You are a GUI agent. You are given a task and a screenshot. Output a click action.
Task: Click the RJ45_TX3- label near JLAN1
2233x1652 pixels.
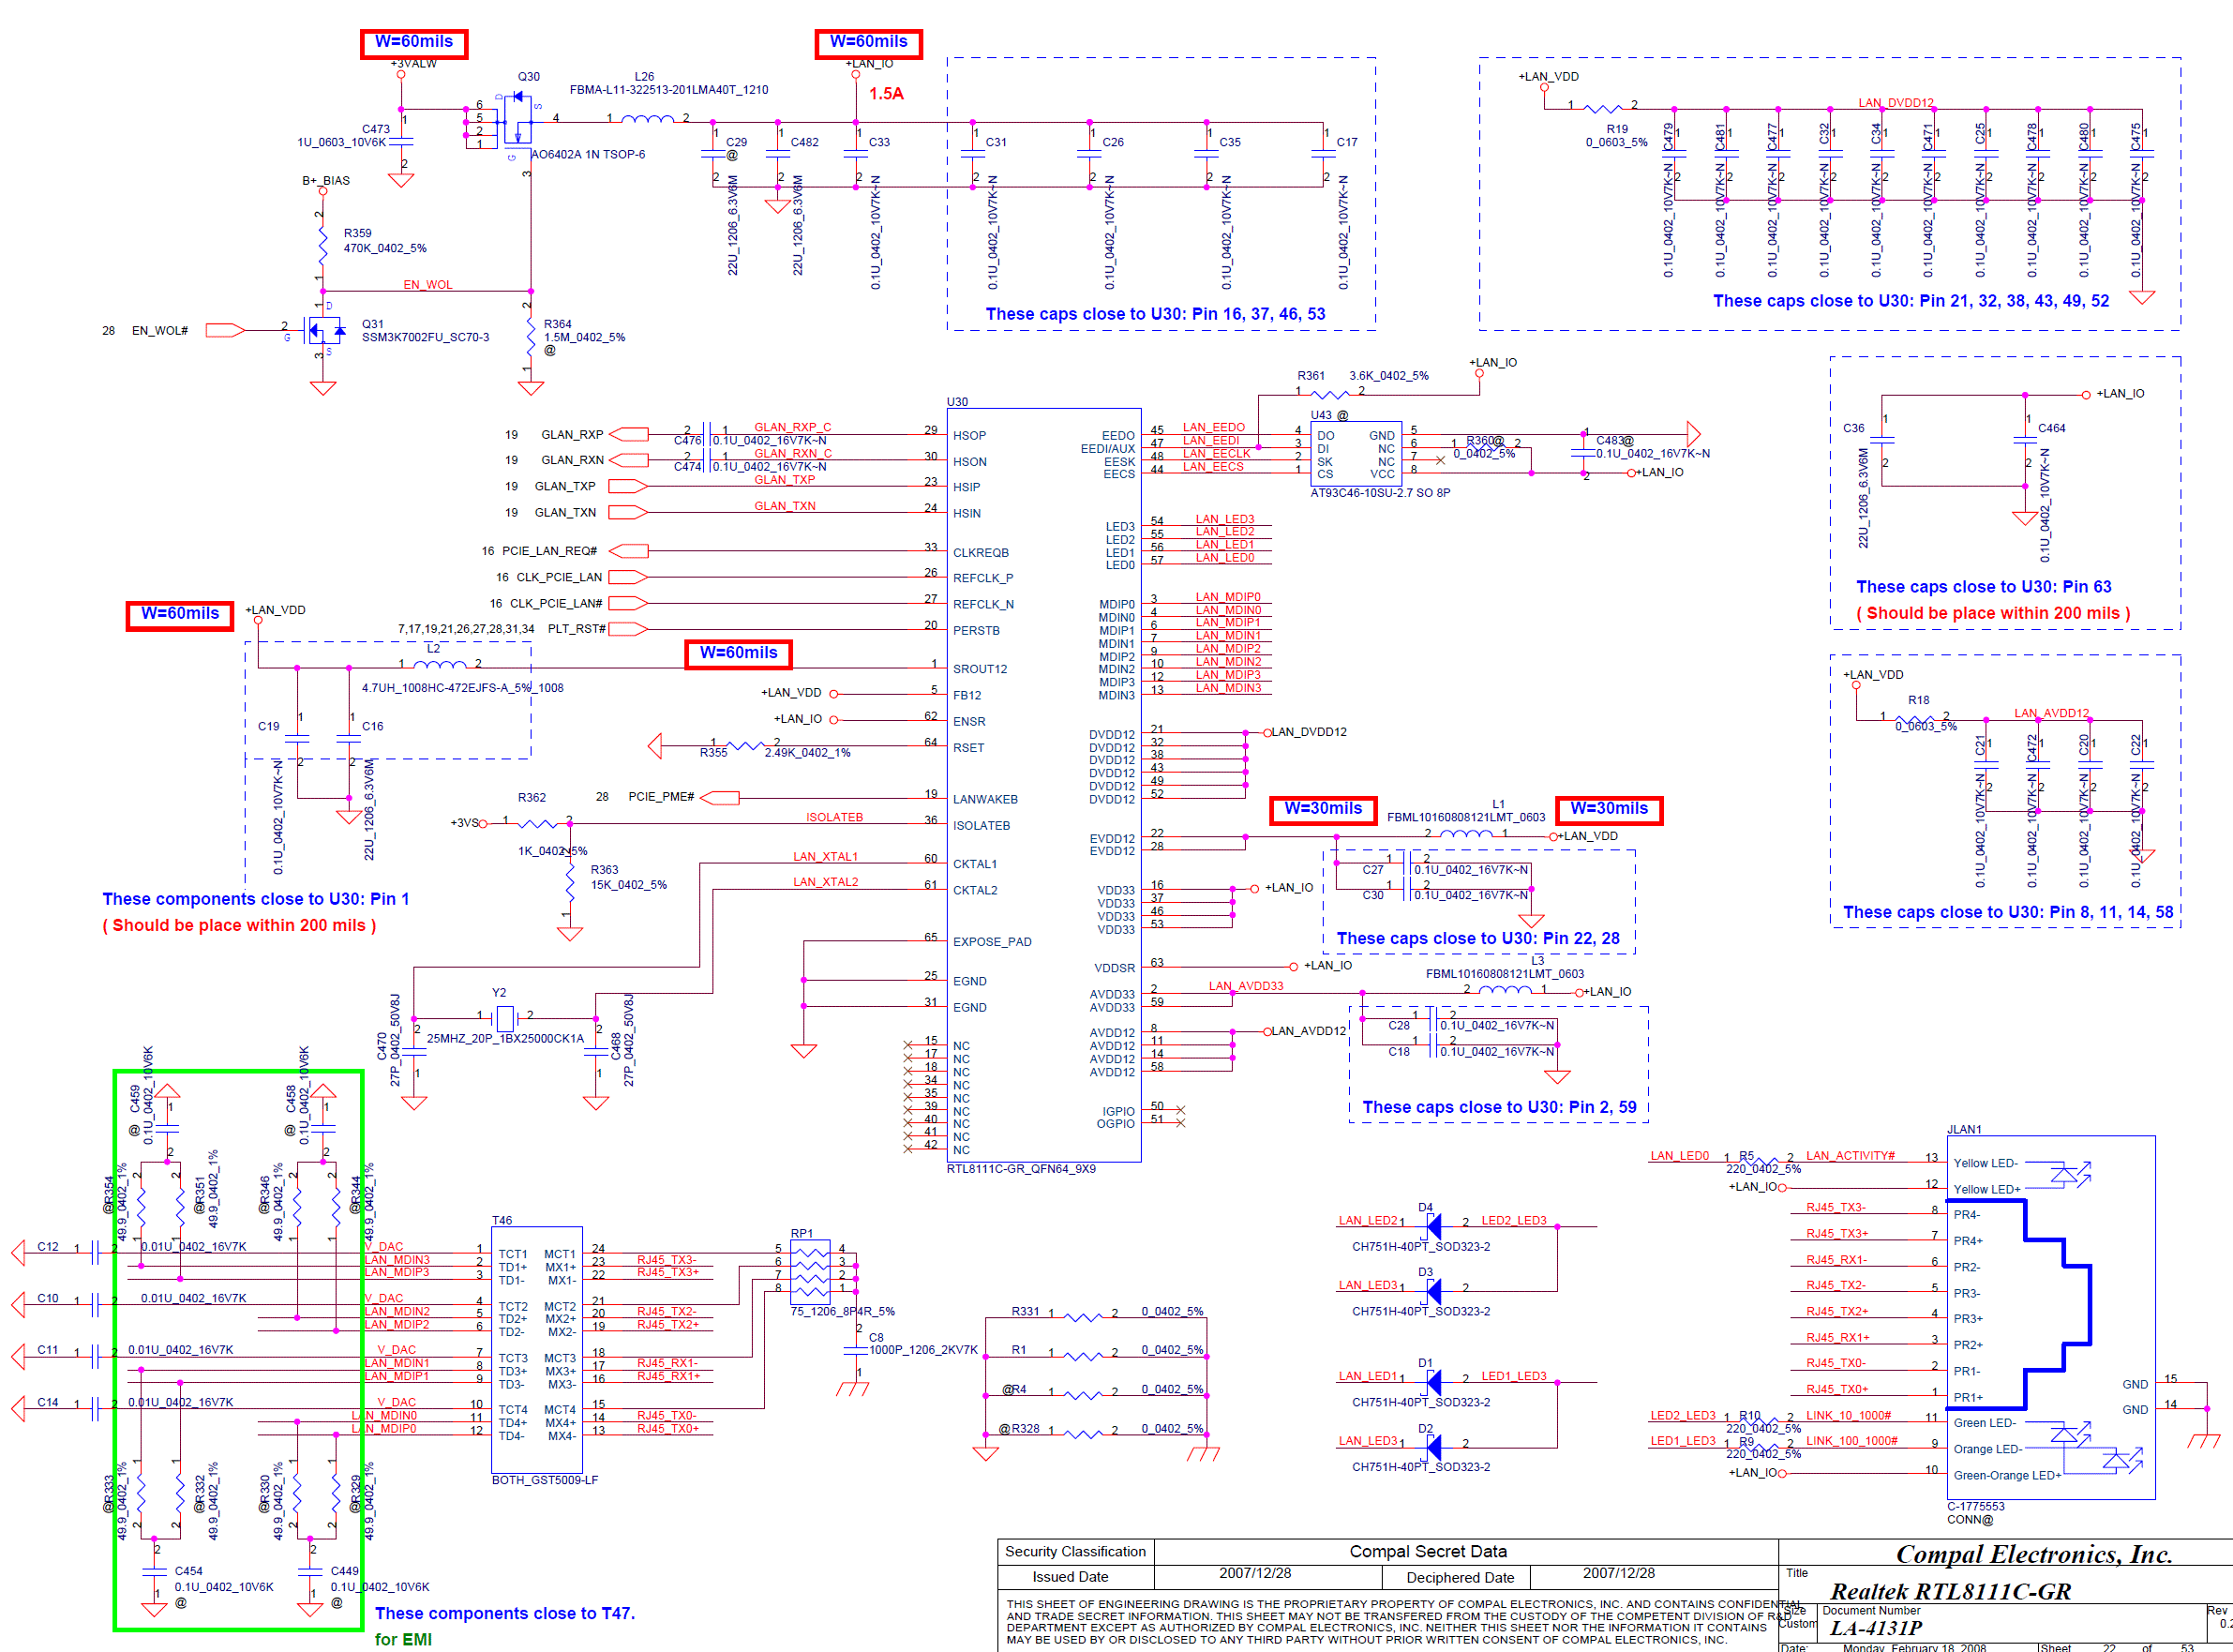tap(1836, 1207)
